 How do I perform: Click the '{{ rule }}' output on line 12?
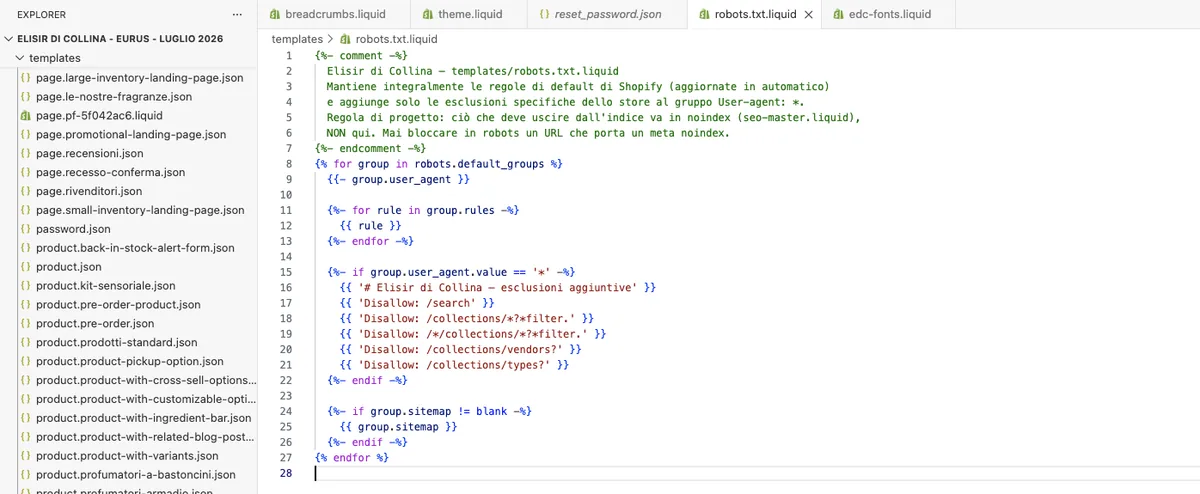[370, 226]
